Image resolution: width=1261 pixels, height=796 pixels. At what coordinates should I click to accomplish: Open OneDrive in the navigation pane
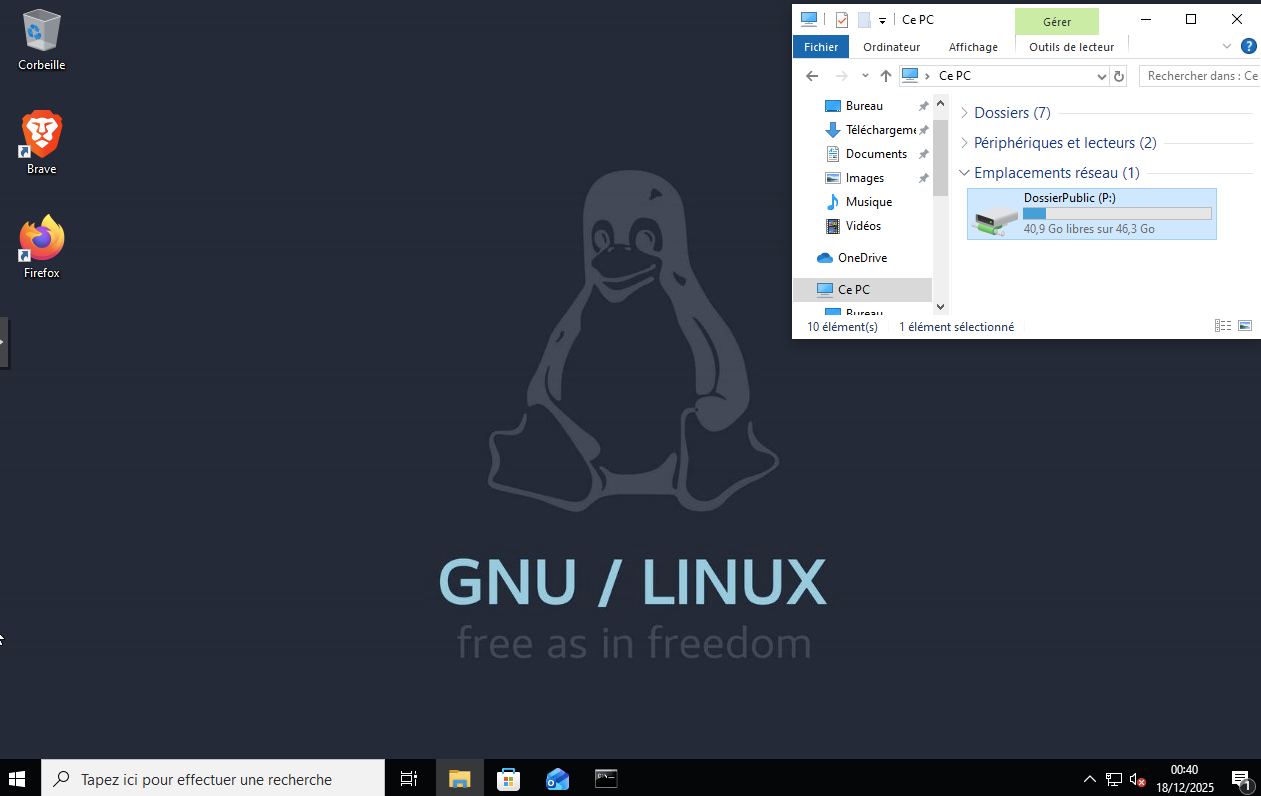pos(862,258)
